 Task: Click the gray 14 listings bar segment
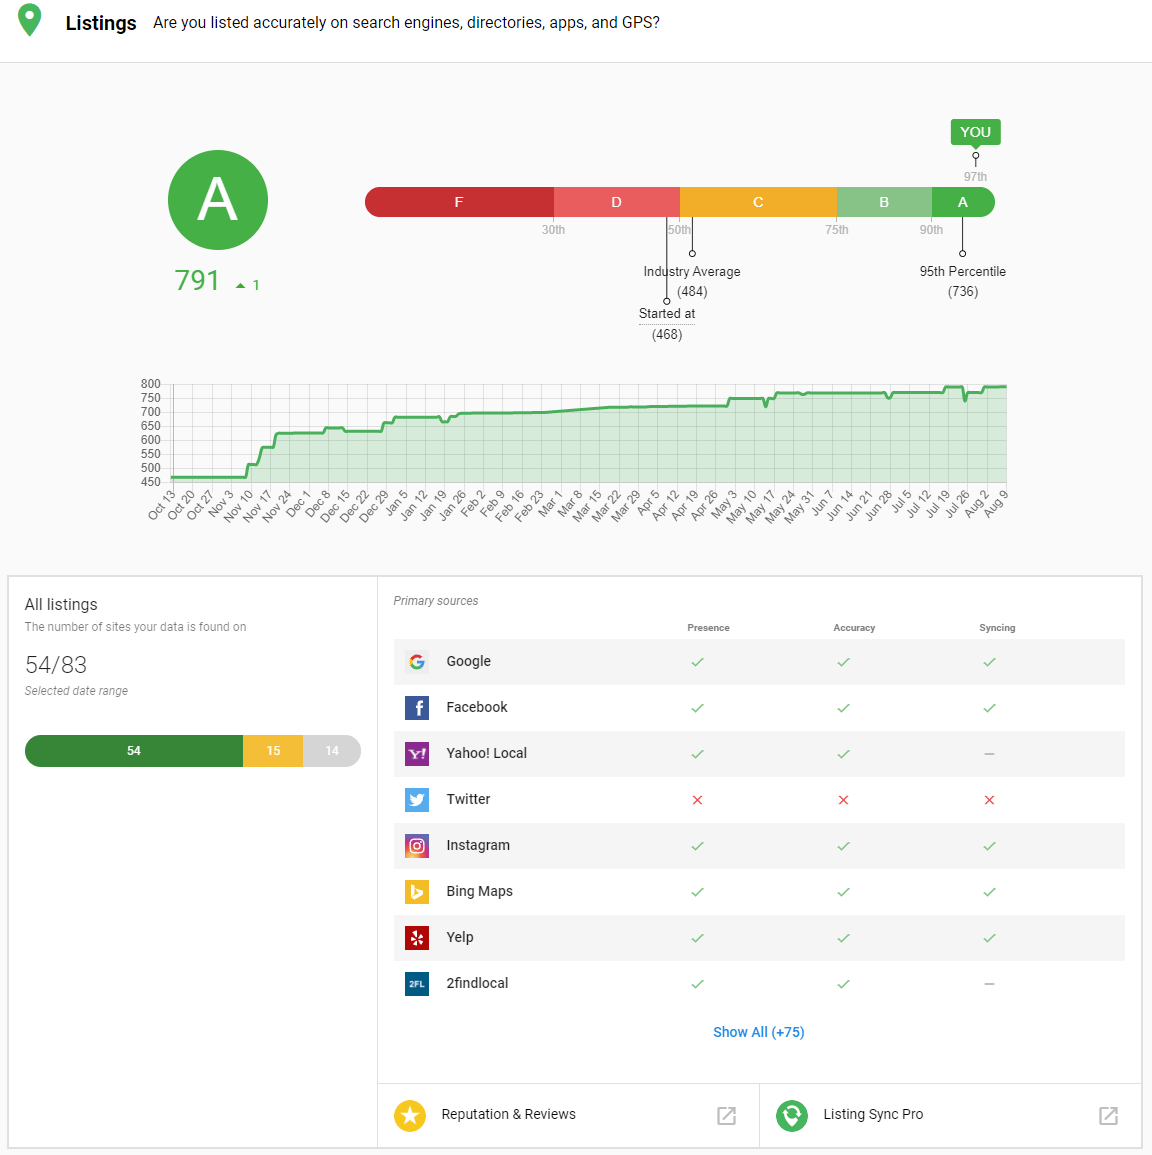tap(332, 751)
